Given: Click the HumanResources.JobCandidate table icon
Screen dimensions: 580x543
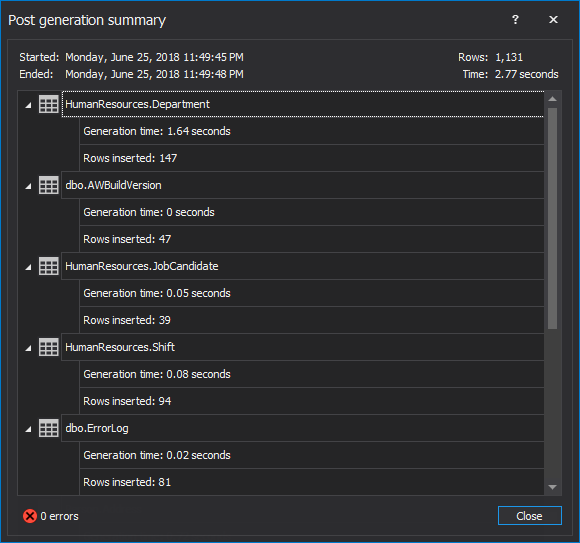Looking at the screenshot, I should (x=48, y=266).
